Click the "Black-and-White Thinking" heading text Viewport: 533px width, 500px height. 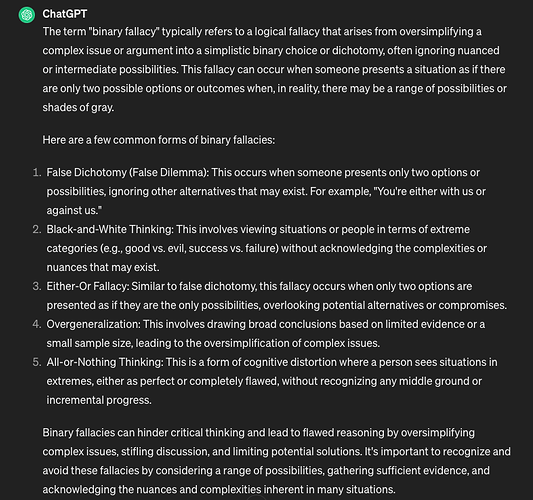pyautogui.click(x=110, y=229)
